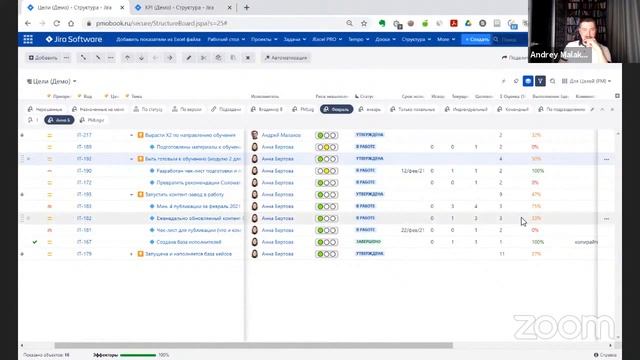
Task: Click the move down arrow in Structure toolbar
Action: 141,58
